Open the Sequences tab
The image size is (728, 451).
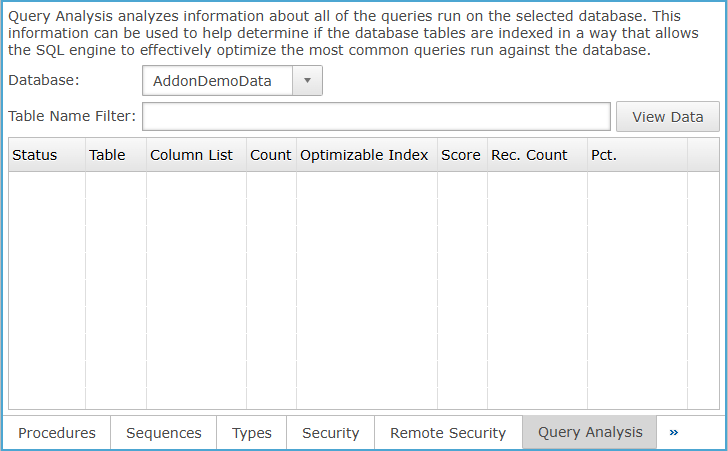(x=164, y=433)
